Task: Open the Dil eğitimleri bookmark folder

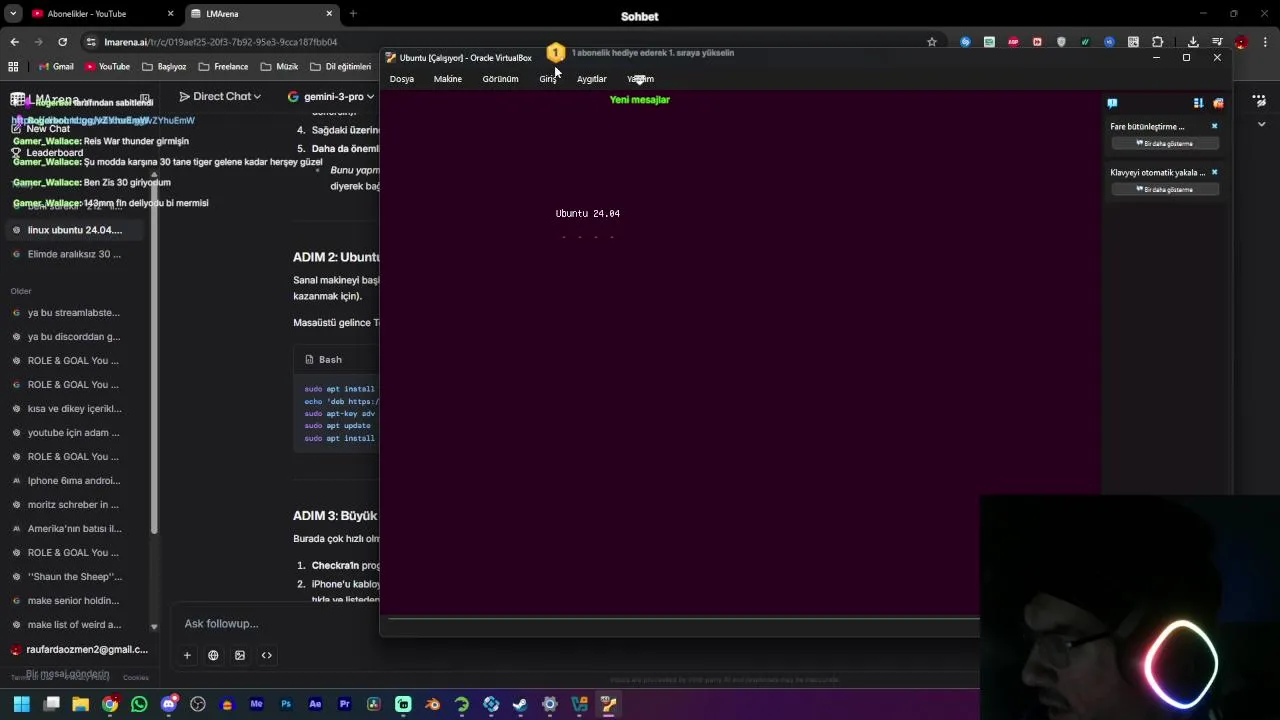Action: pos(340,67)
